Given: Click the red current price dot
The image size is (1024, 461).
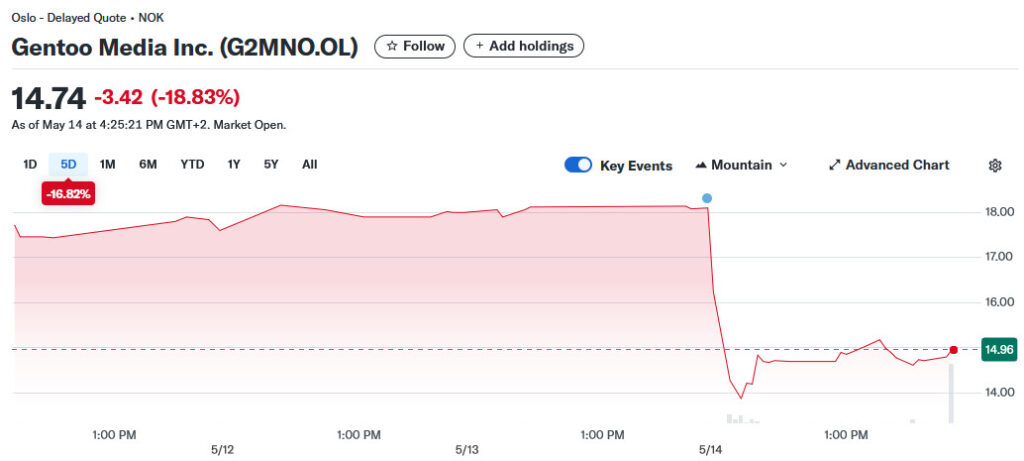Looking at the screenshot, I should click(953, 350).
